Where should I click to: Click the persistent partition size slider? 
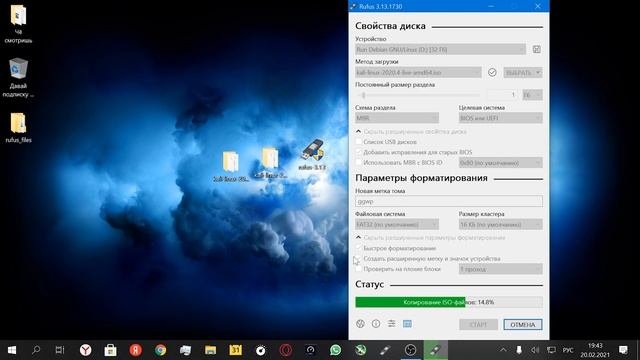click(418, 95)
